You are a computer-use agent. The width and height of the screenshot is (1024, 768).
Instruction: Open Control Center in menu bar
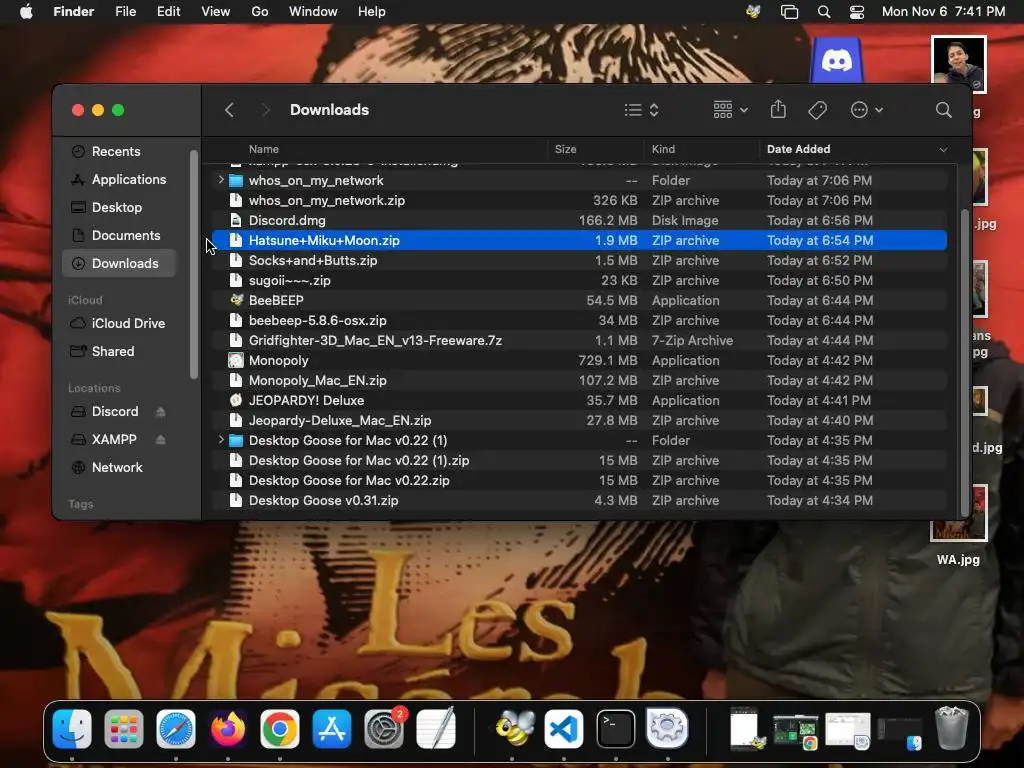[857, 12]
